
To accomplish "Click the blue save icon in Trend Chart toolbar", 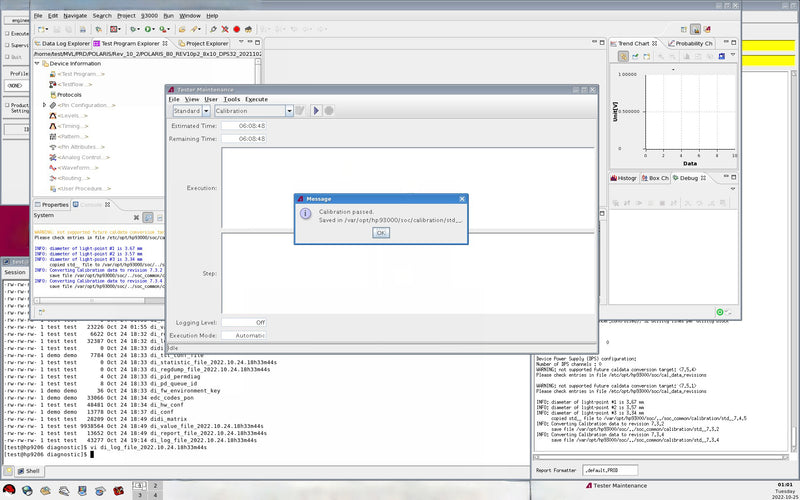I will click(x=721, y=56).
